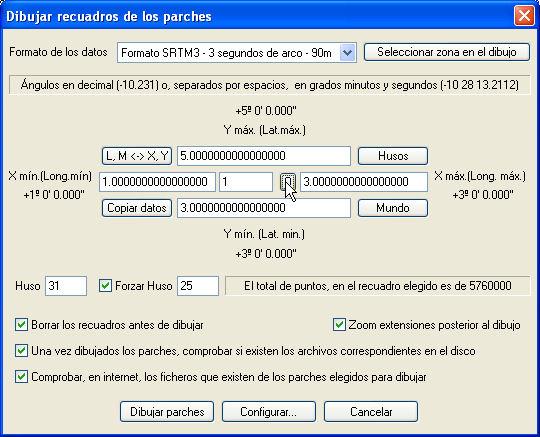Click the X mín longitude input field
The image size is (540, 437).
[157, 182]
